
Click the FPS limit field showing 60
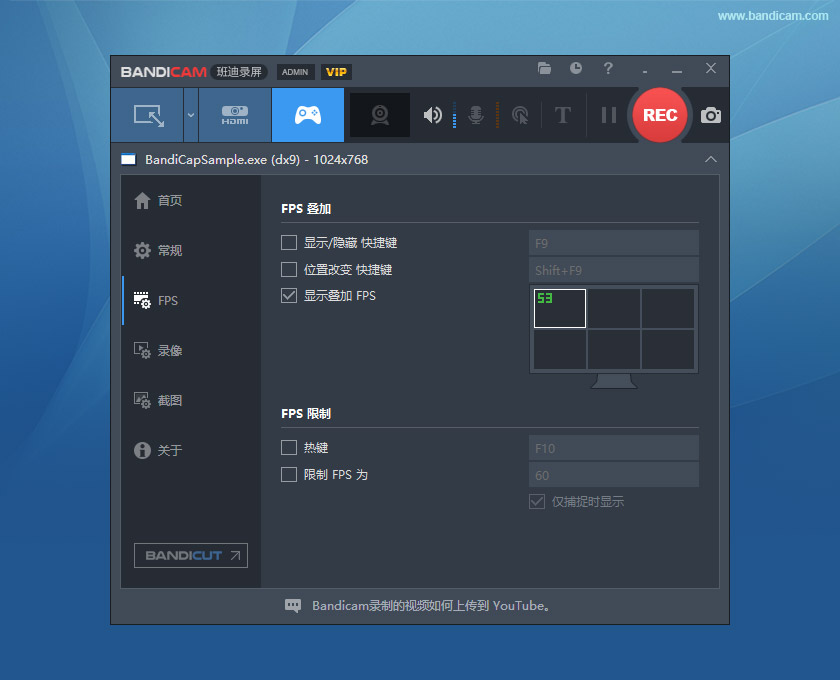click(613, 475)
